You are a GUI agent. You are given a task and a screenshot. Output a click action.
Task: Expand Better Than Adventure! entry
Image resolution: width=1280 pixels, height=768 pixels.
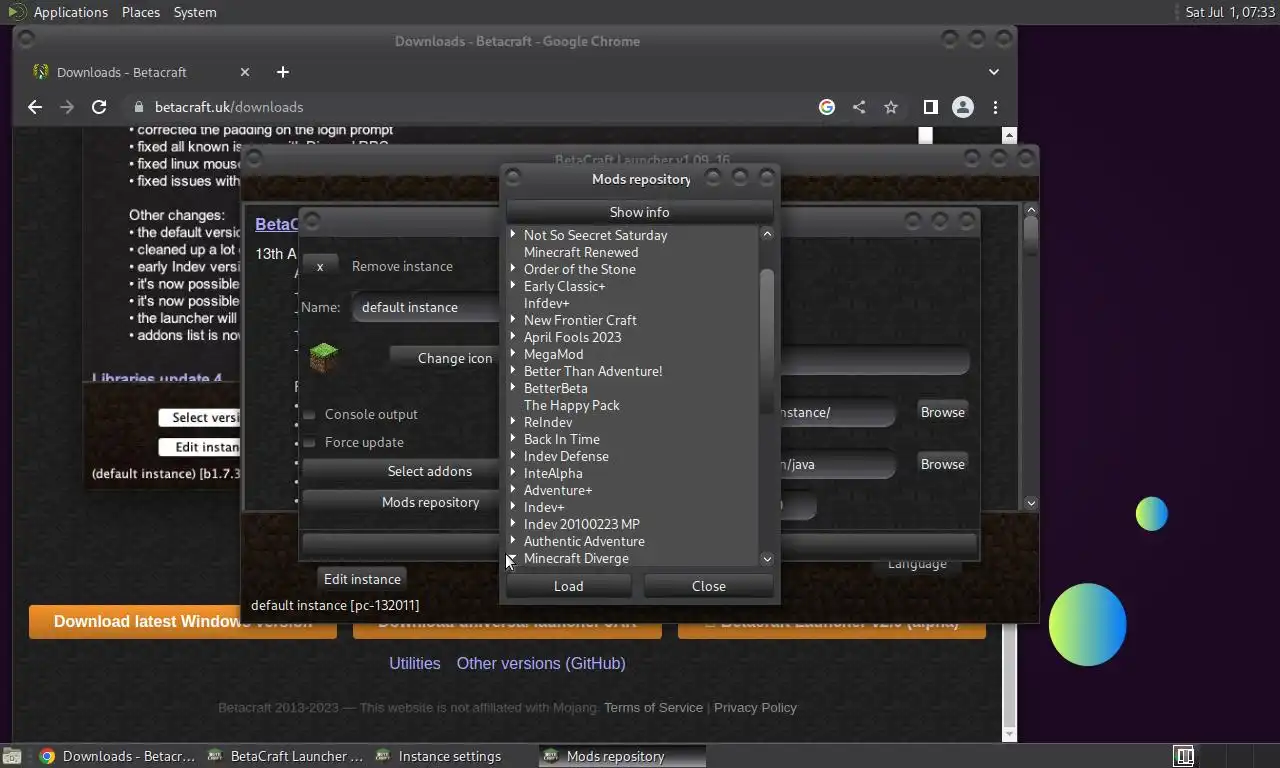[x=513, y=371]
